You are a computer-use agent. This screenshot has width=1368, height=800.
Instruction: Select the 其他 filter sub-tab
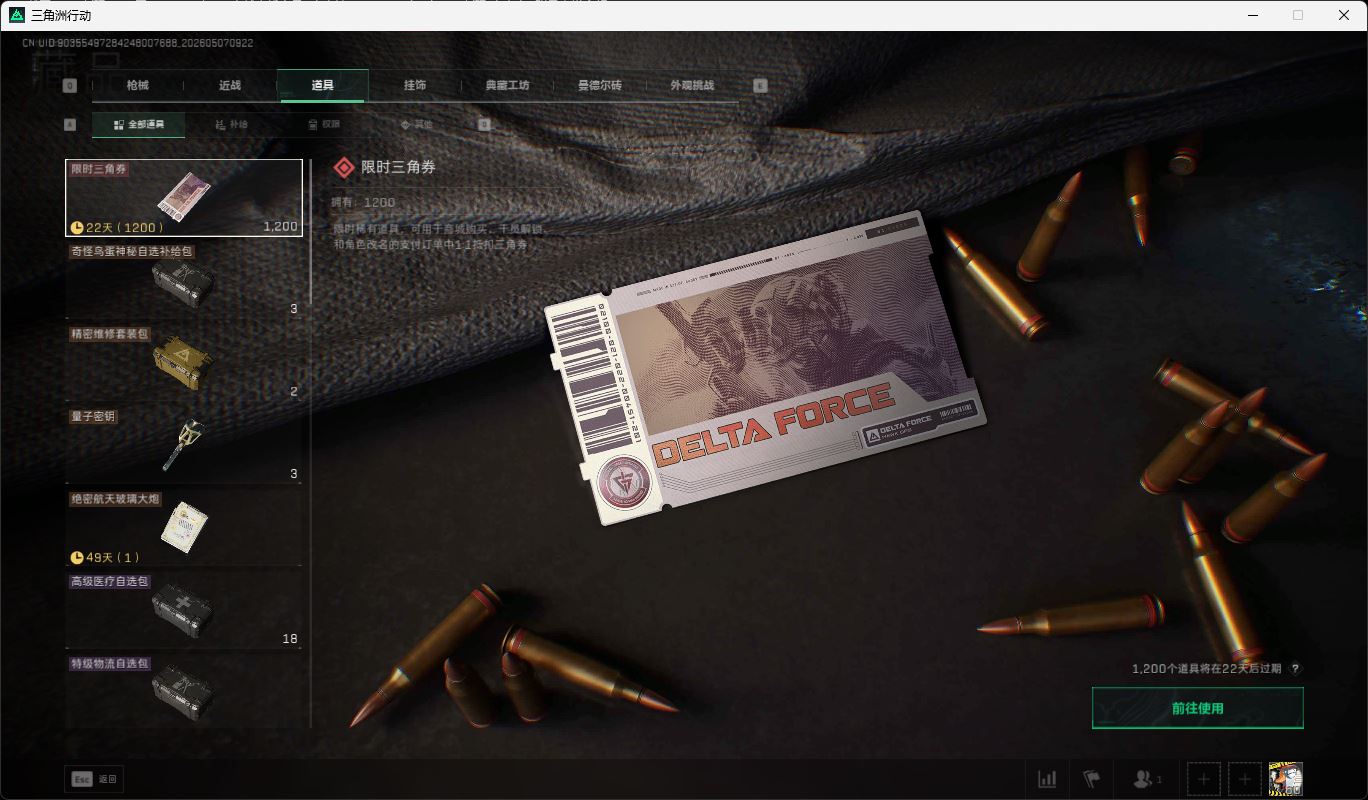tap(416, 125)
